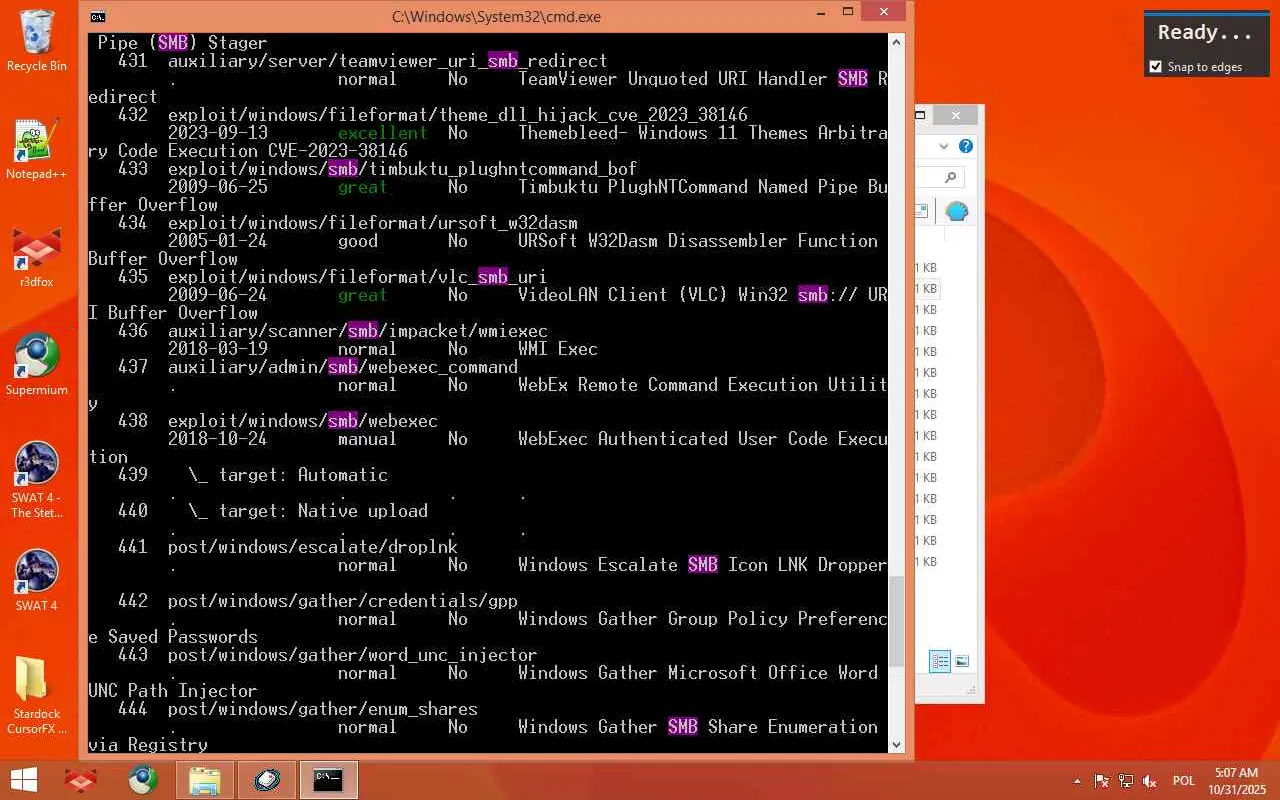Click the cmd vertical scrollbar thumb
The width and height of the screenshot is (1280, 800).
[x=896, y=622]
